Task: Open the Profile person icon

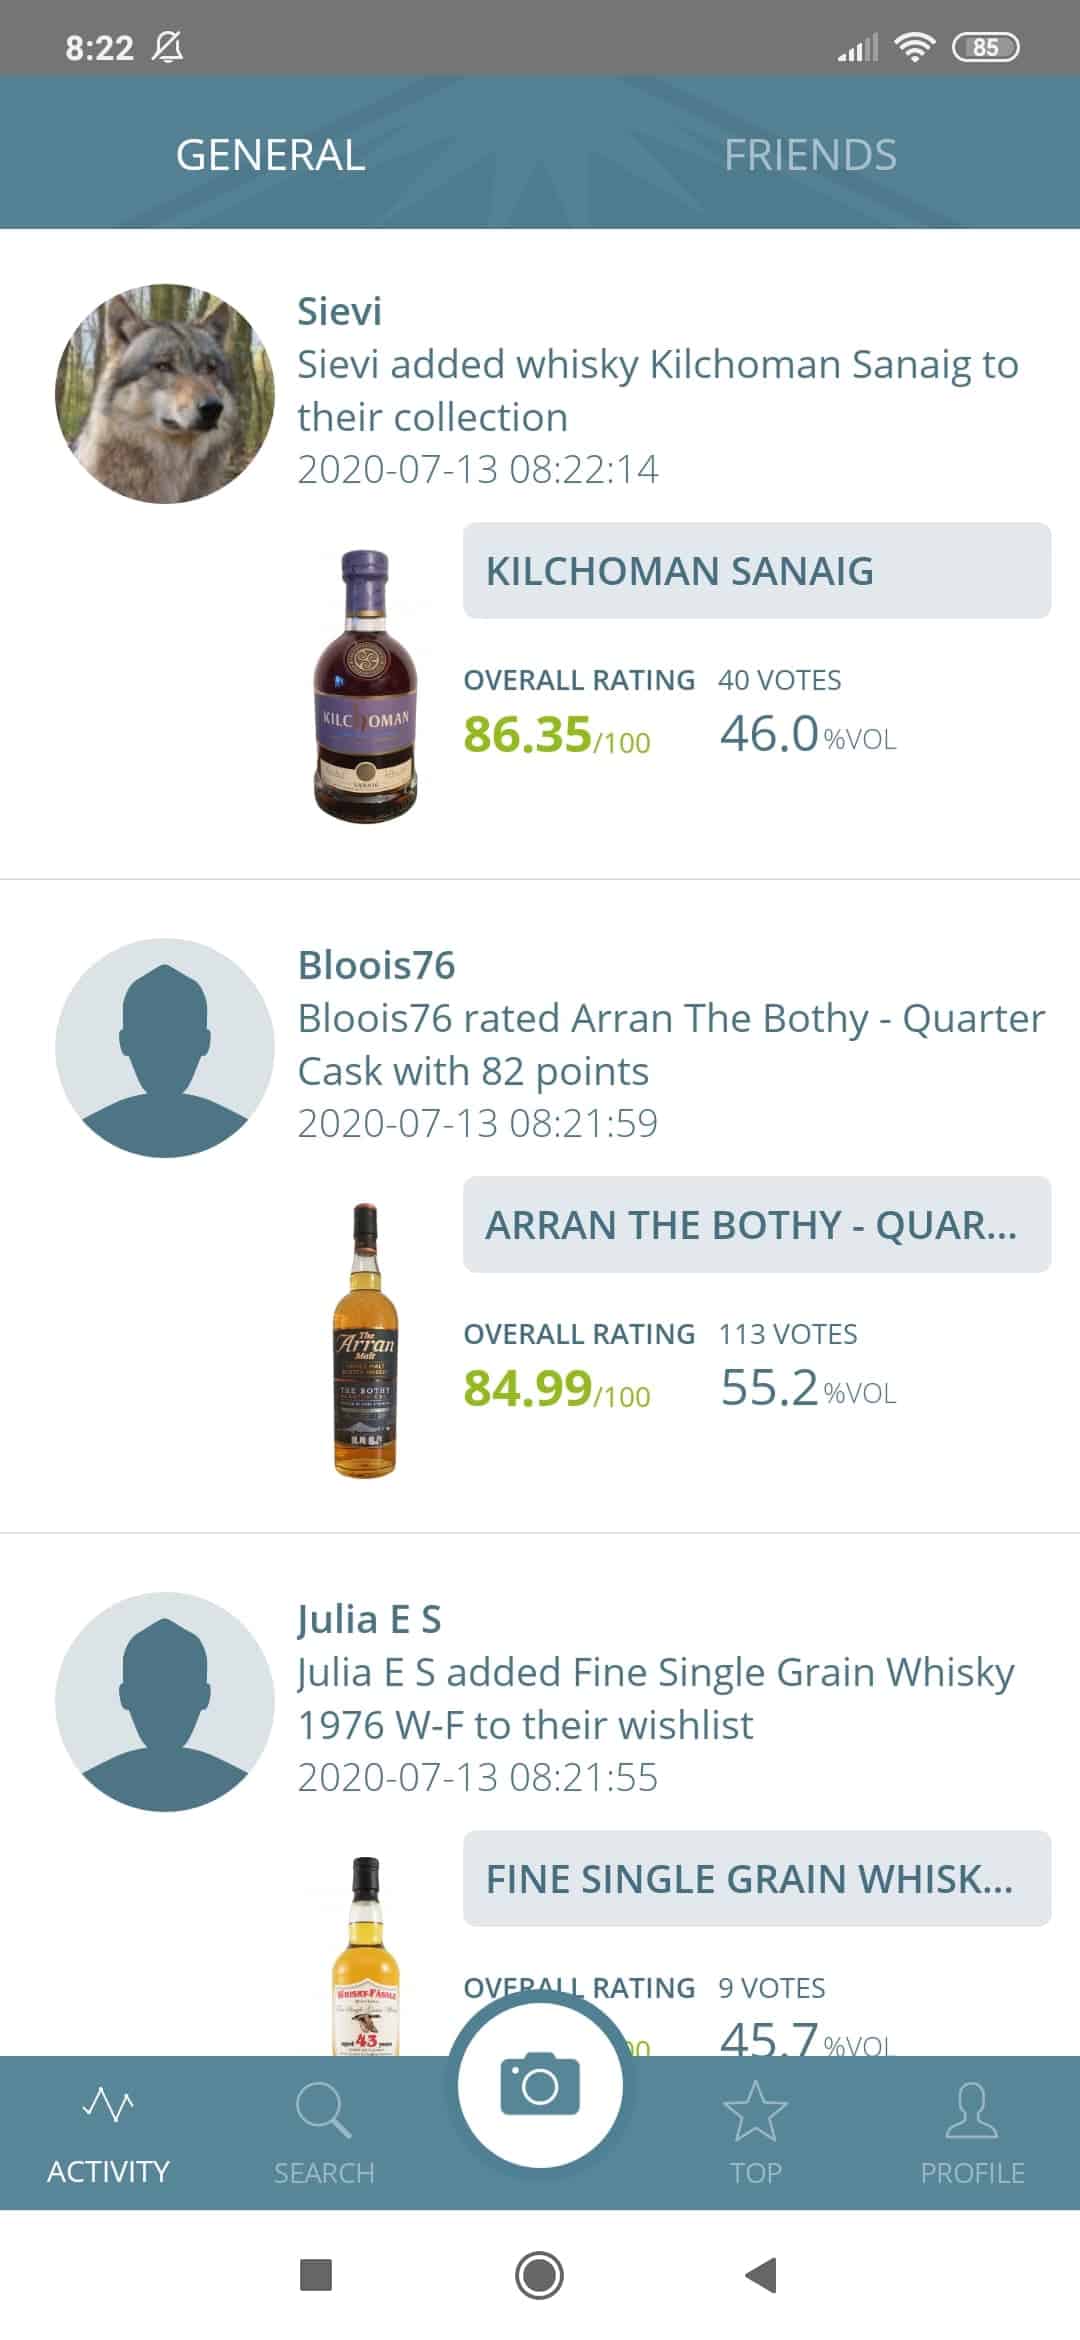Action: (x=972, y=2108)
